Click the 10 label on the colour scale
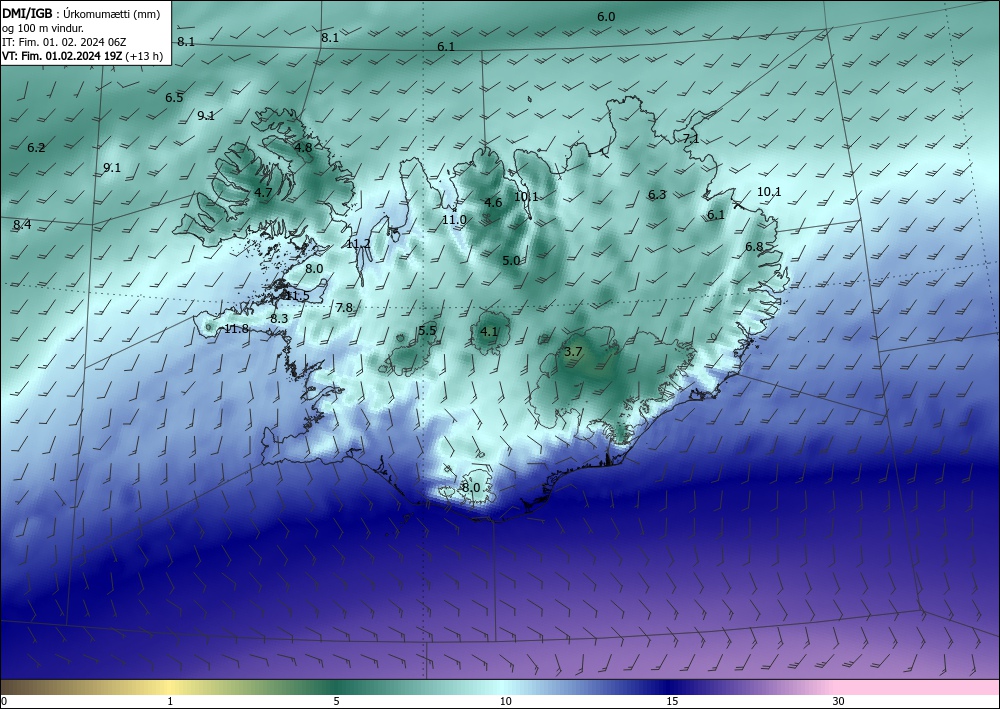Screen dimensions: 1000x709 tap(505, 701)
